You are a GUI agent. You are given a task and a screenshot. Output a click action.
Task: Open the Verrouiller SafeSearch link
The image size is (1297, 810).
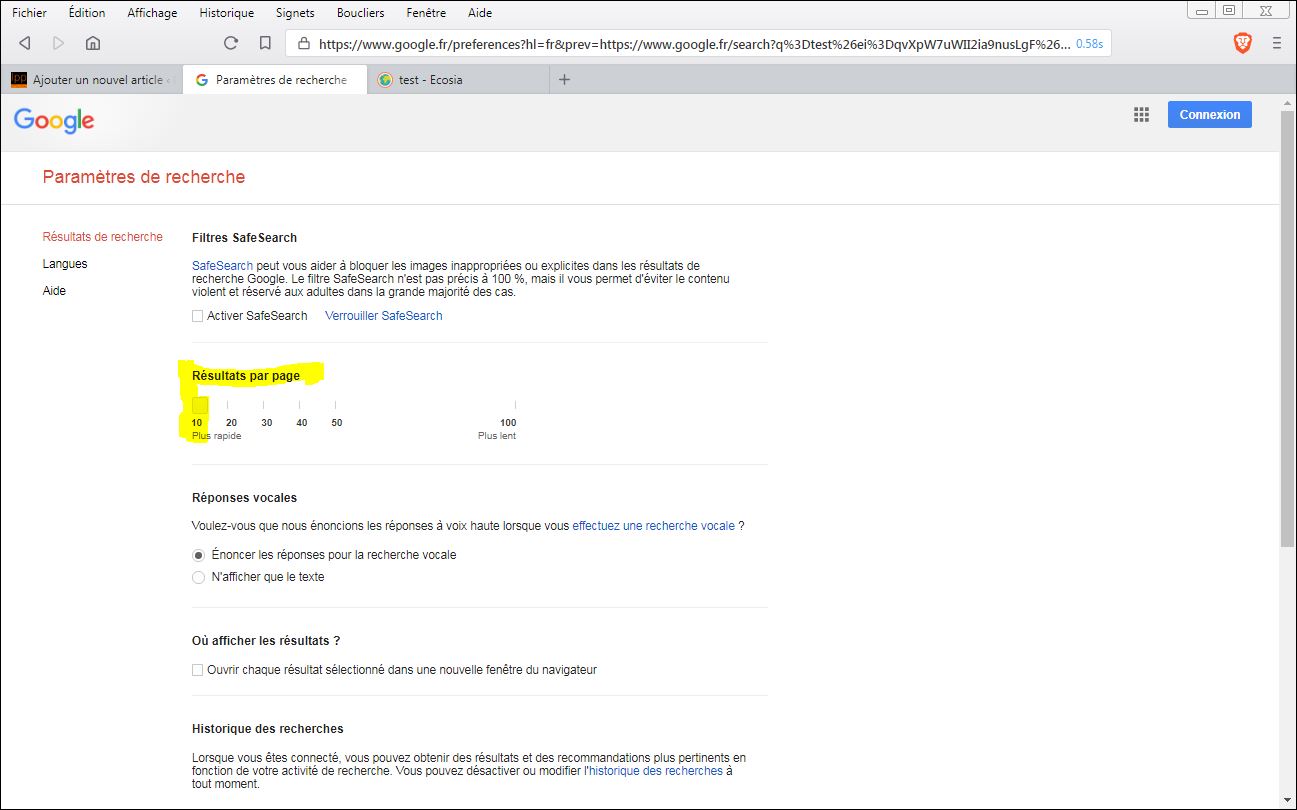point(383,316)
